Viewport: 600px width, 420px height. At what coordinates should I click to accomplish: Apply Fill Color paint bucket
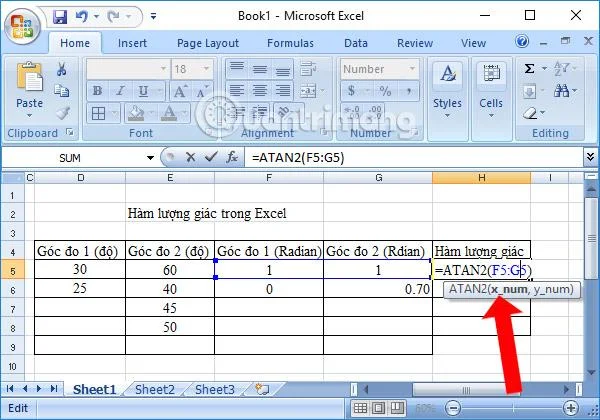coord(135,113)
